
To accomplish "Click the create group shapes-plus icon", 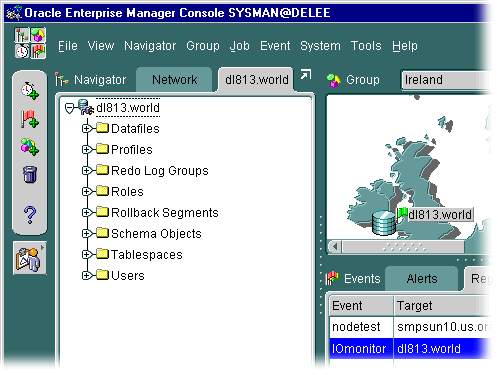I will coord(29,147).
